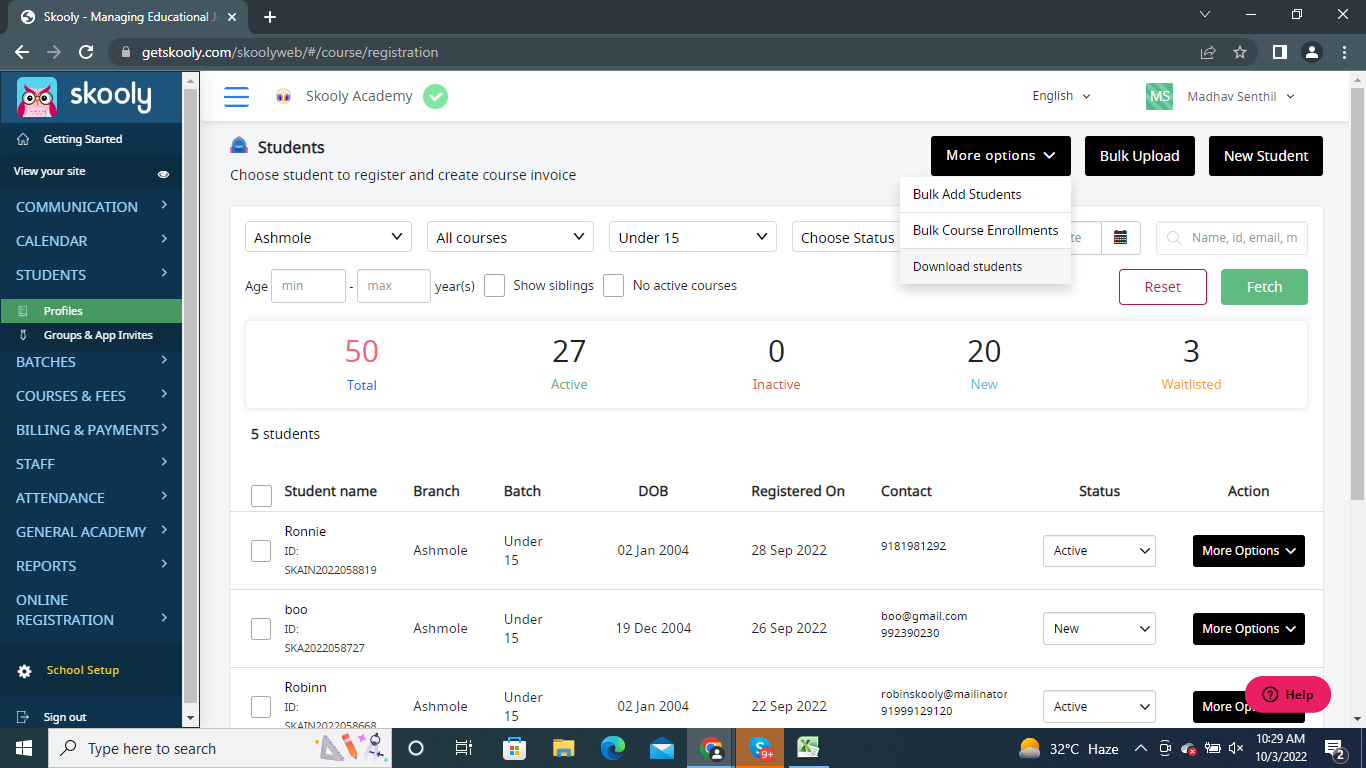Expand REPORTS sidebar menu
1366x768 pixels.
91,566
